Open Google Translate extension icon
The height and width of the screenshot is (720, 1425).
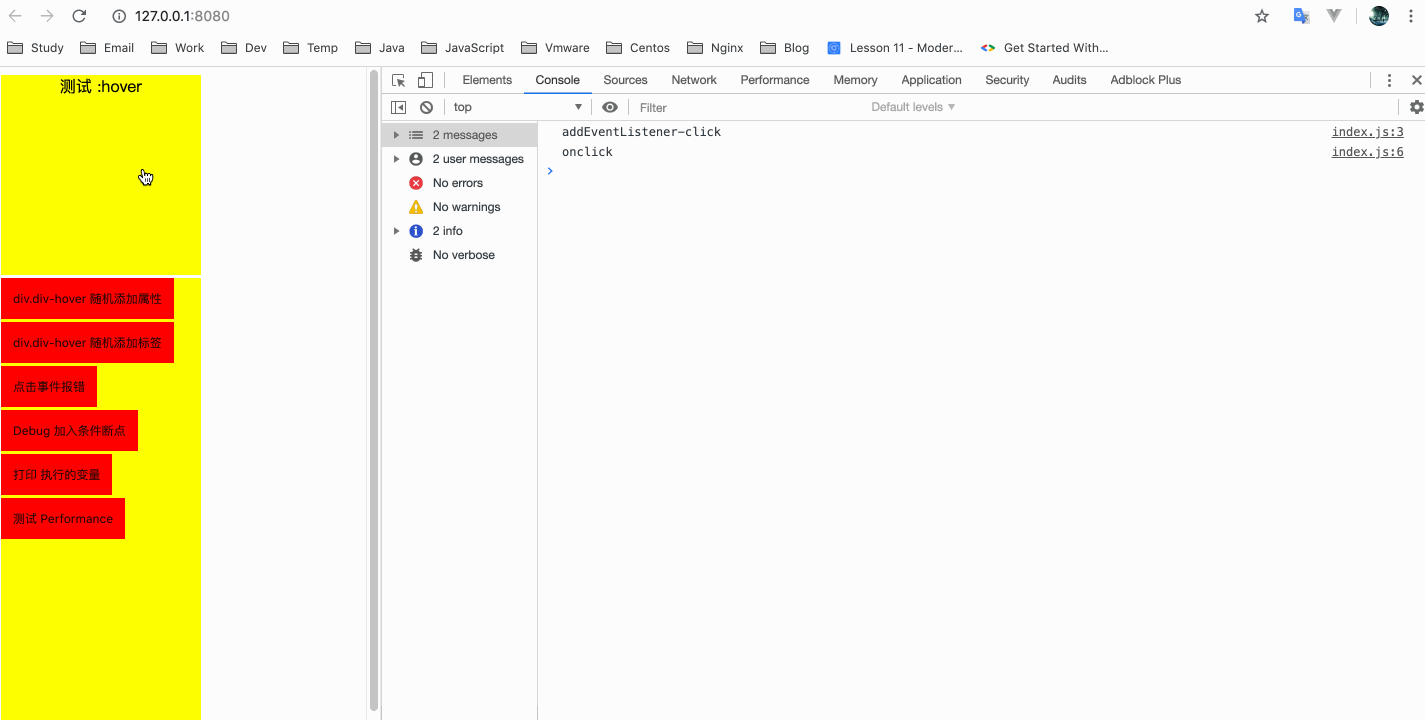click(x=1301, y=16)
